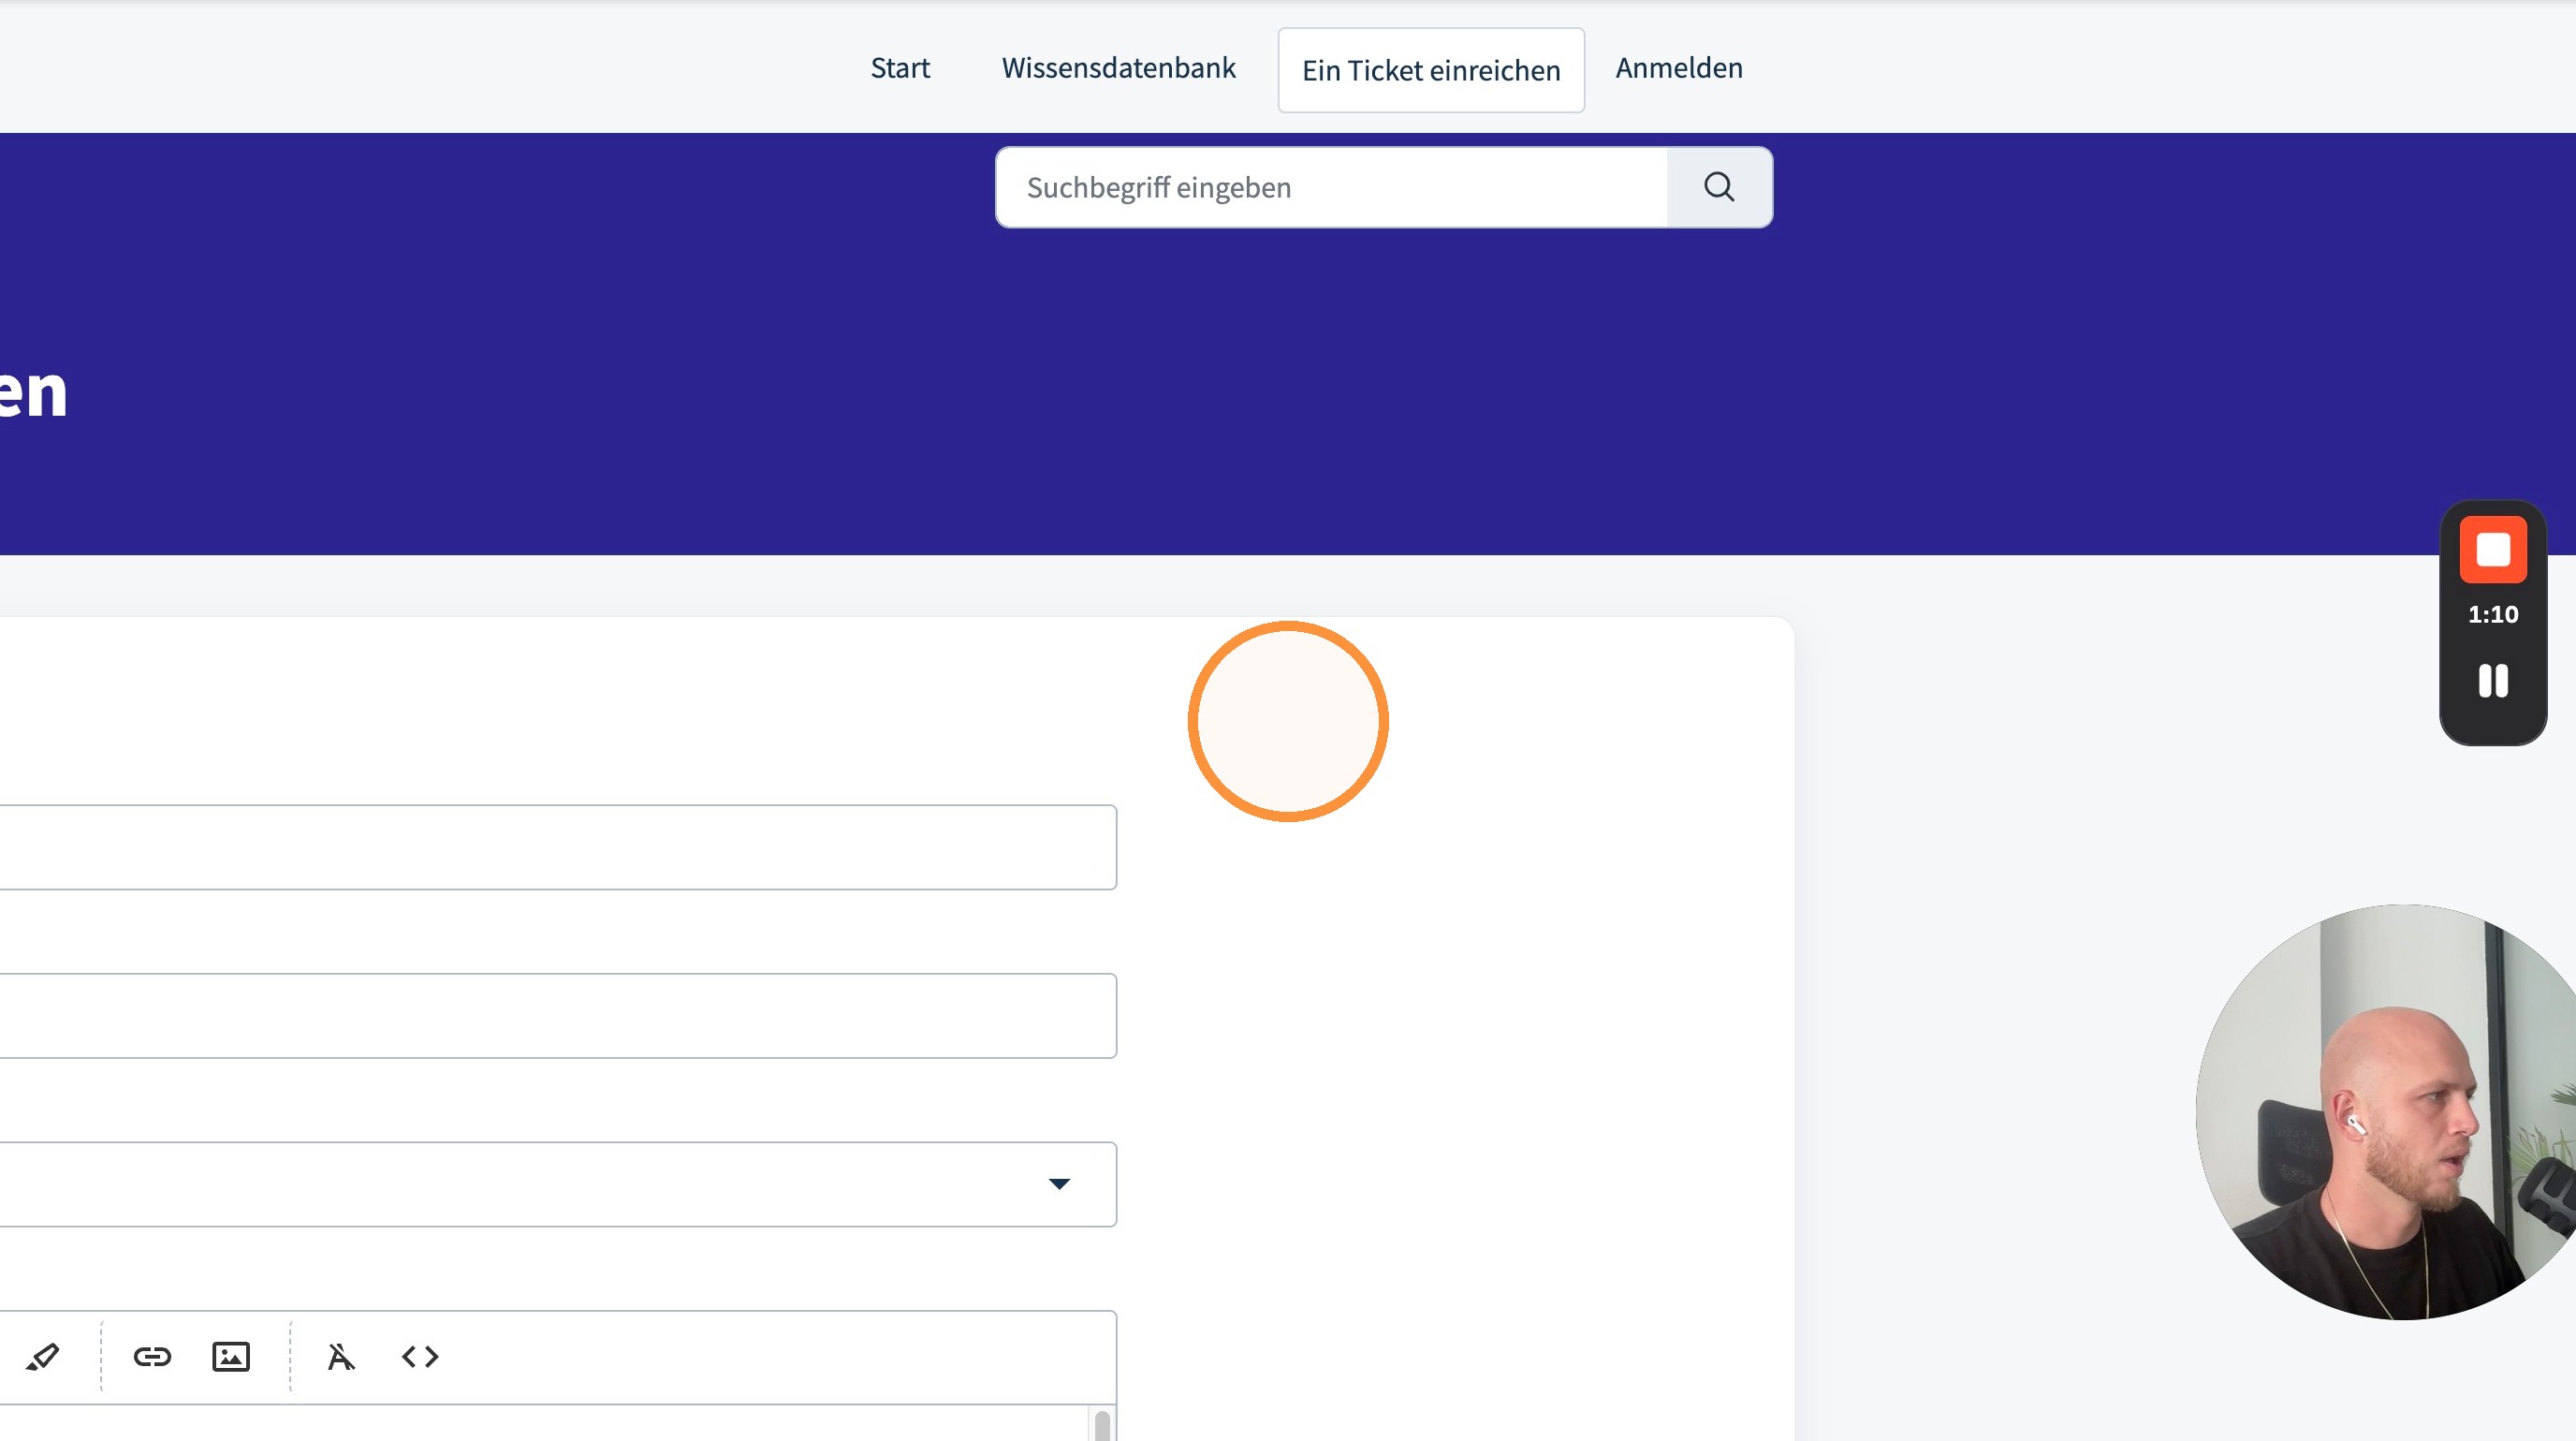Screen dimensions: 2576x1441
Task: Insert a link in the editor
Action: tap(152, 1356)
